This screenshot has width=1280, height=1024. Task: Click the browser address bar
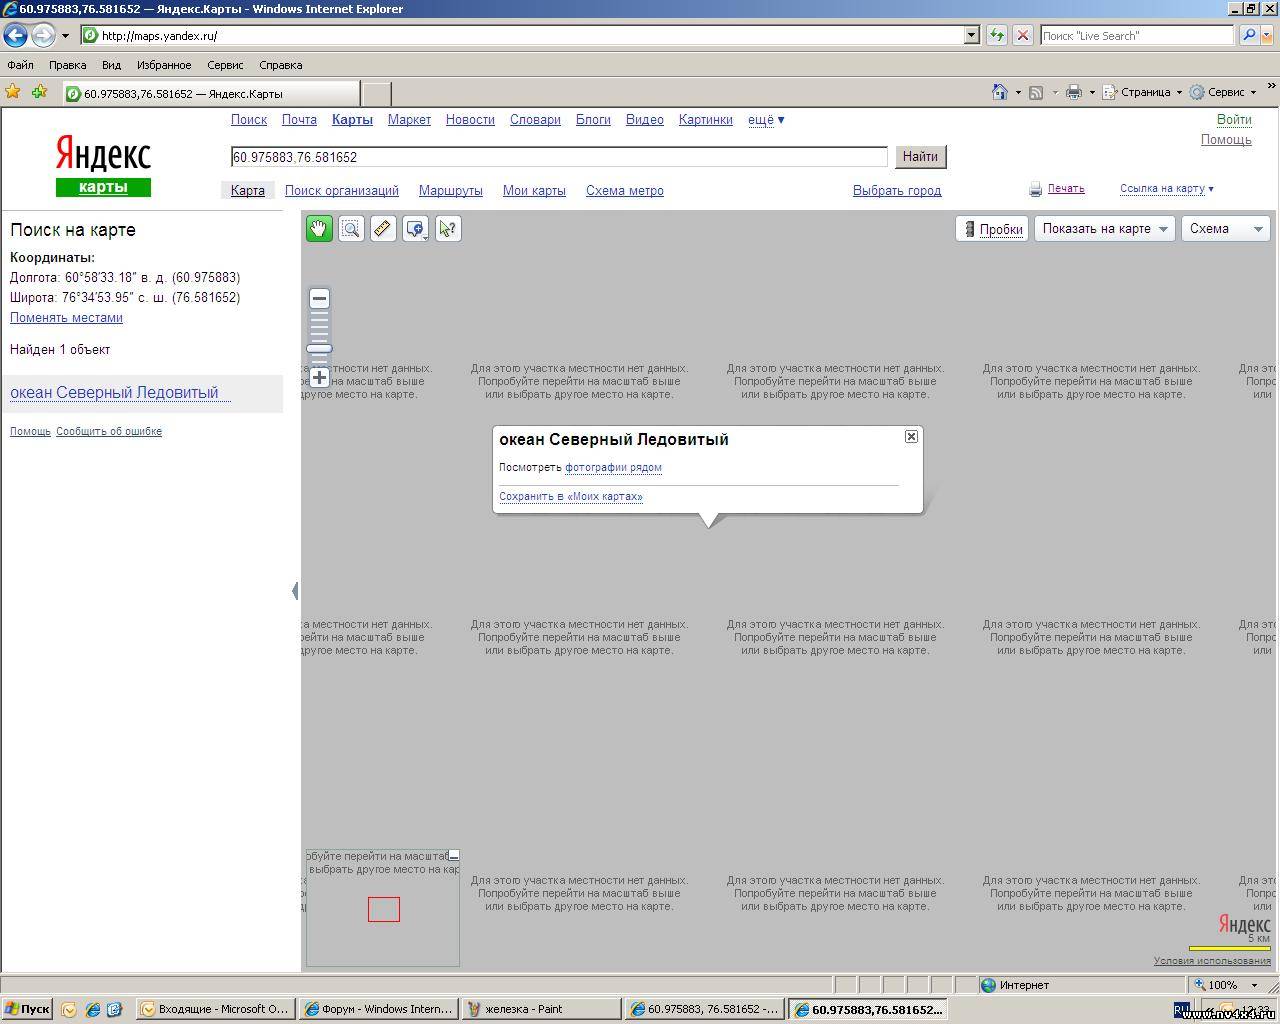(x=530, y=35)
